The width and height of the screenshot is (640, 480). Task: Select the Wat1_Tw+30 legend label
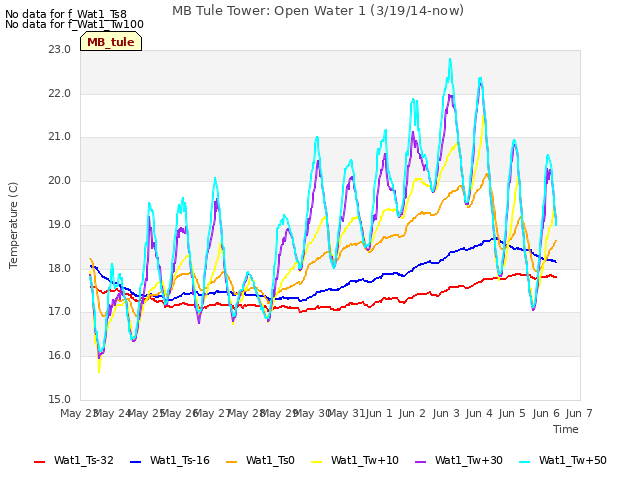[469, 460]
